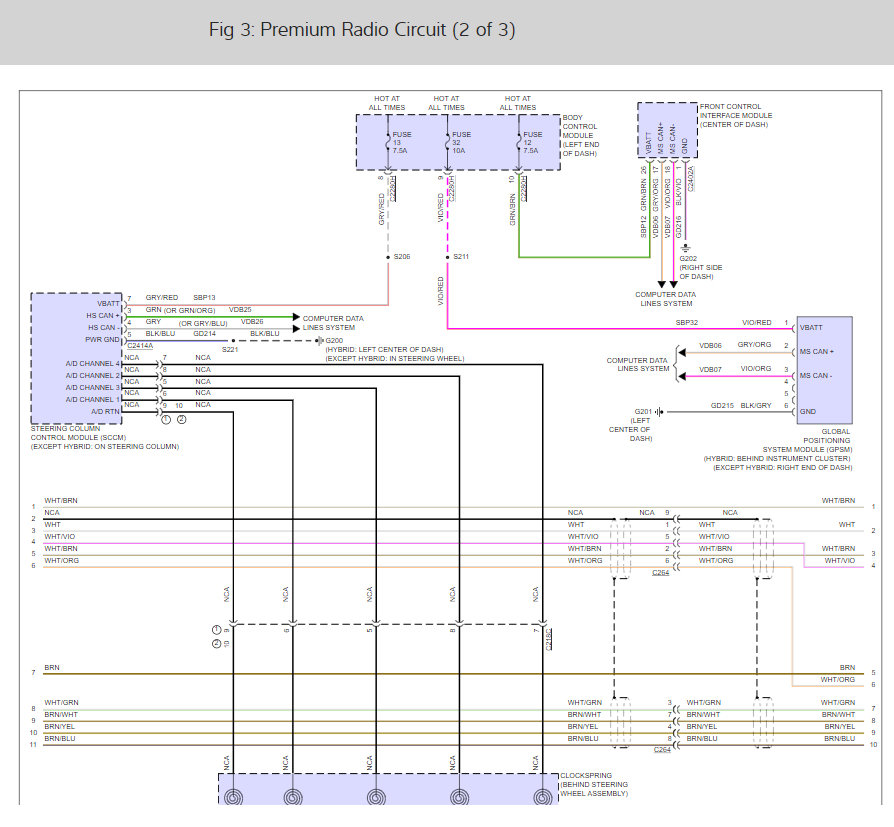
Task: Click the A/D CHANNEL 1 pin label
Action: click(x=92, y=399)
